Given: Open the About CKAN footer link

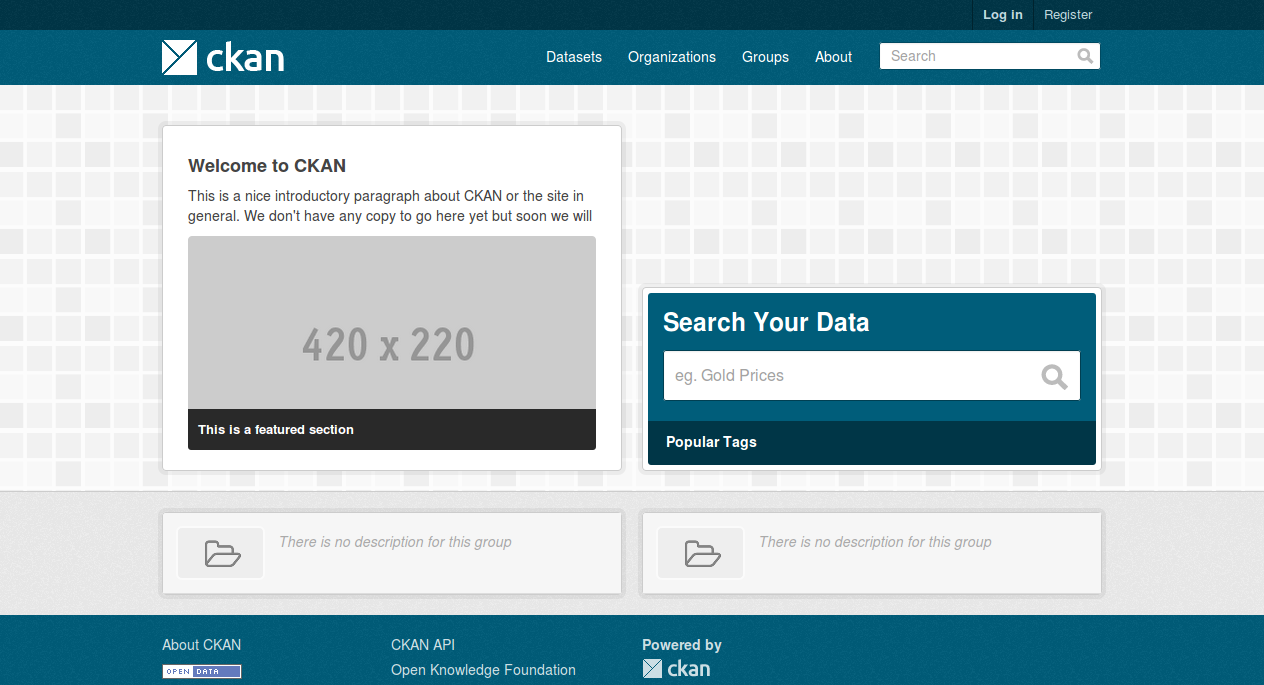Looking at the screenshot, I should pyautogui.click(x=202, y=645).
